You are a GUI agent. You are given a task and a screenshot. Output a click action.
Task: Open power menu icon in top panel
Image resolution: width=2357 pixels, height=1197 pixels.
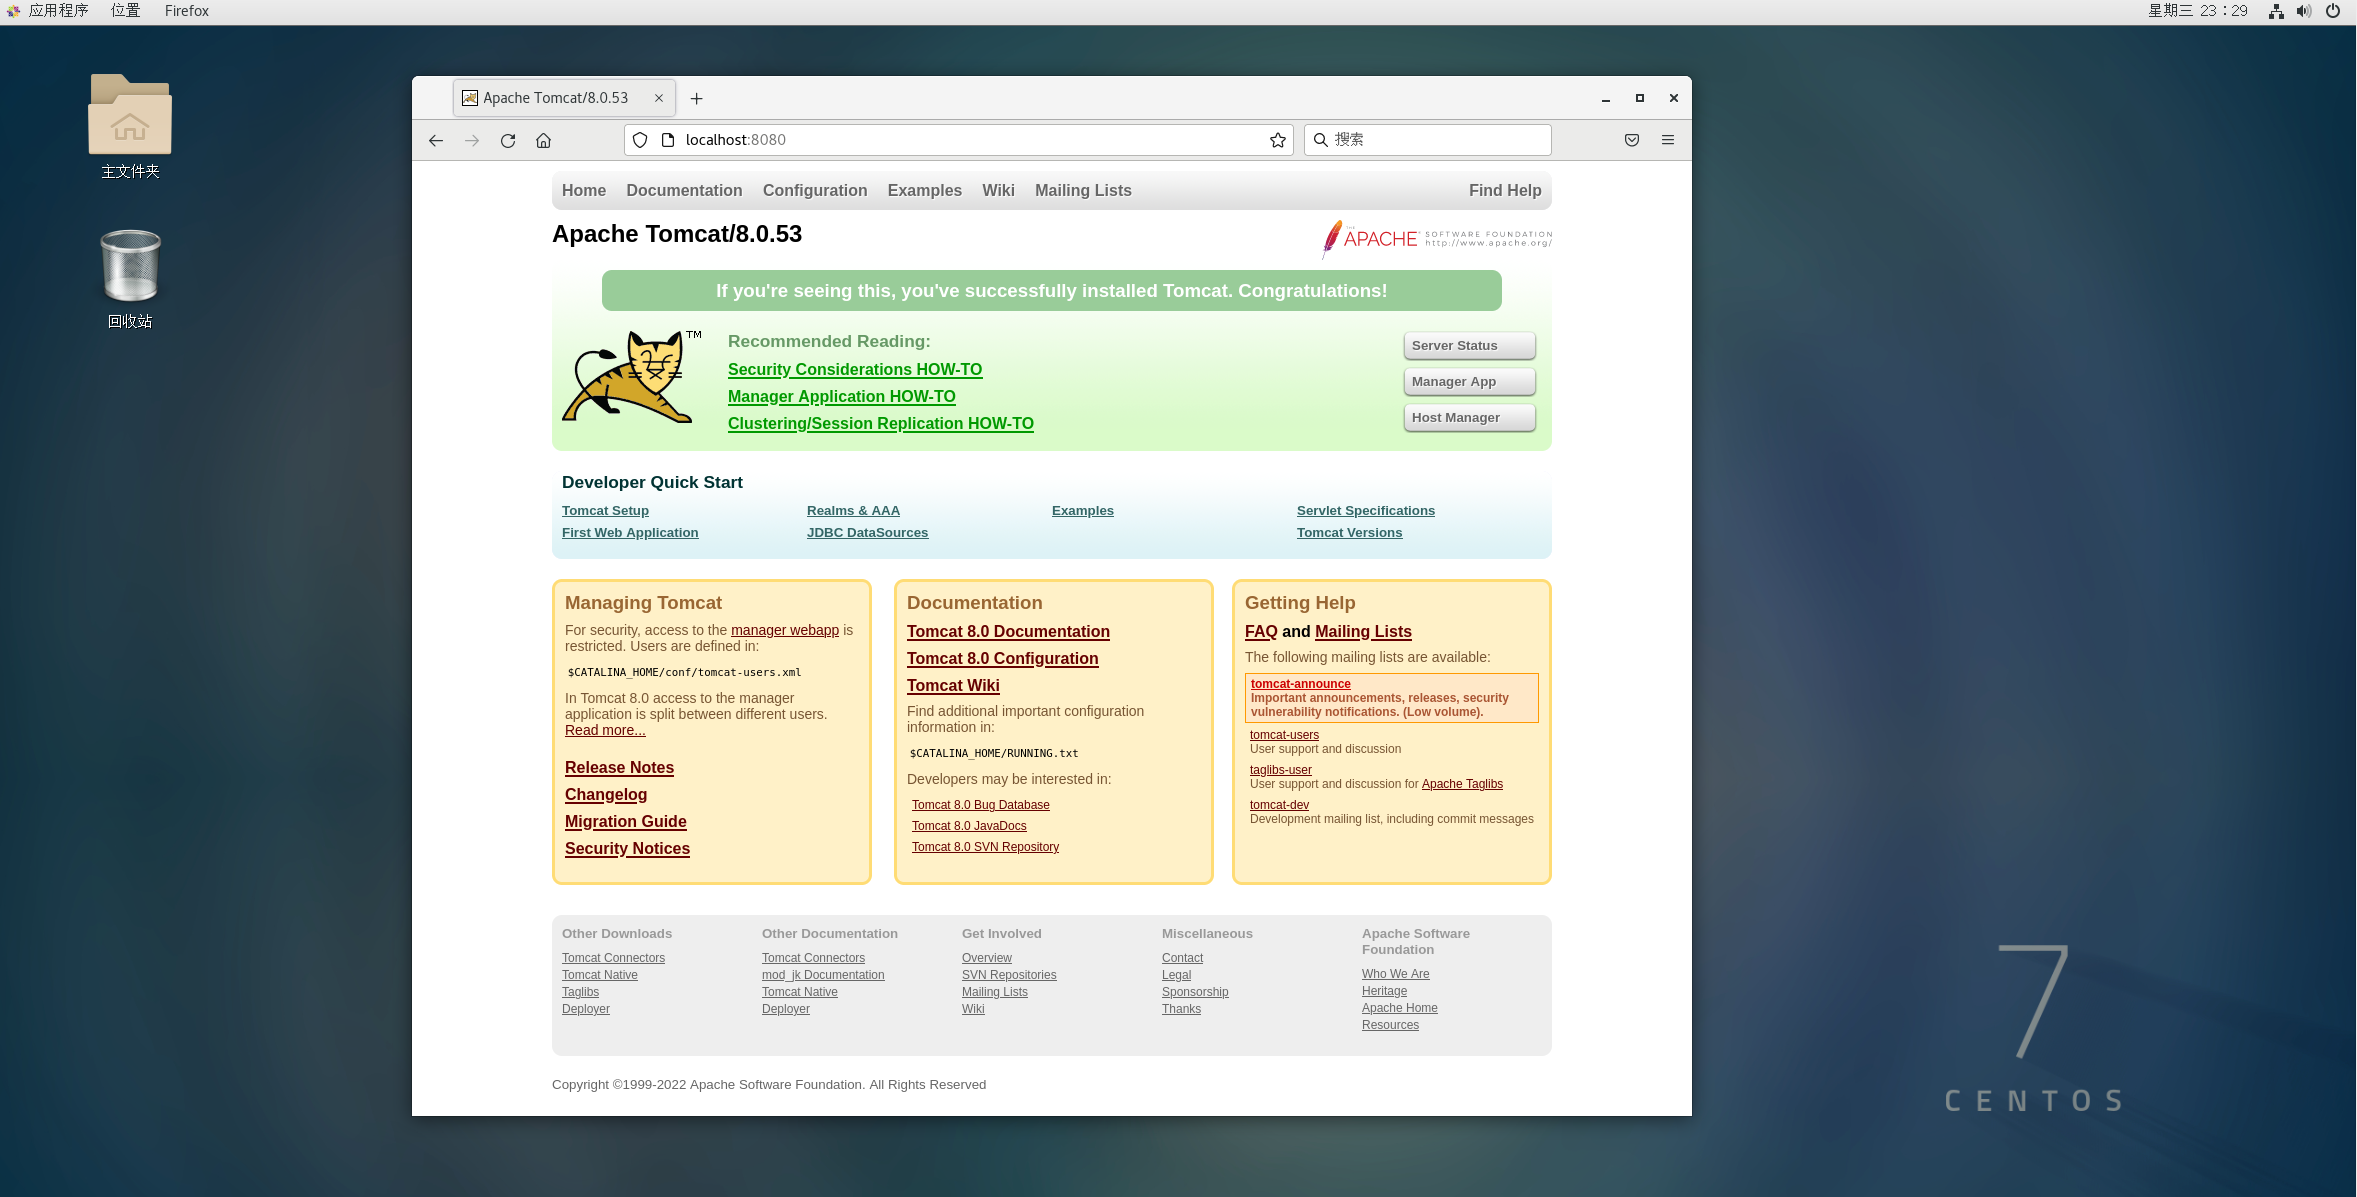coord(2333,11)
